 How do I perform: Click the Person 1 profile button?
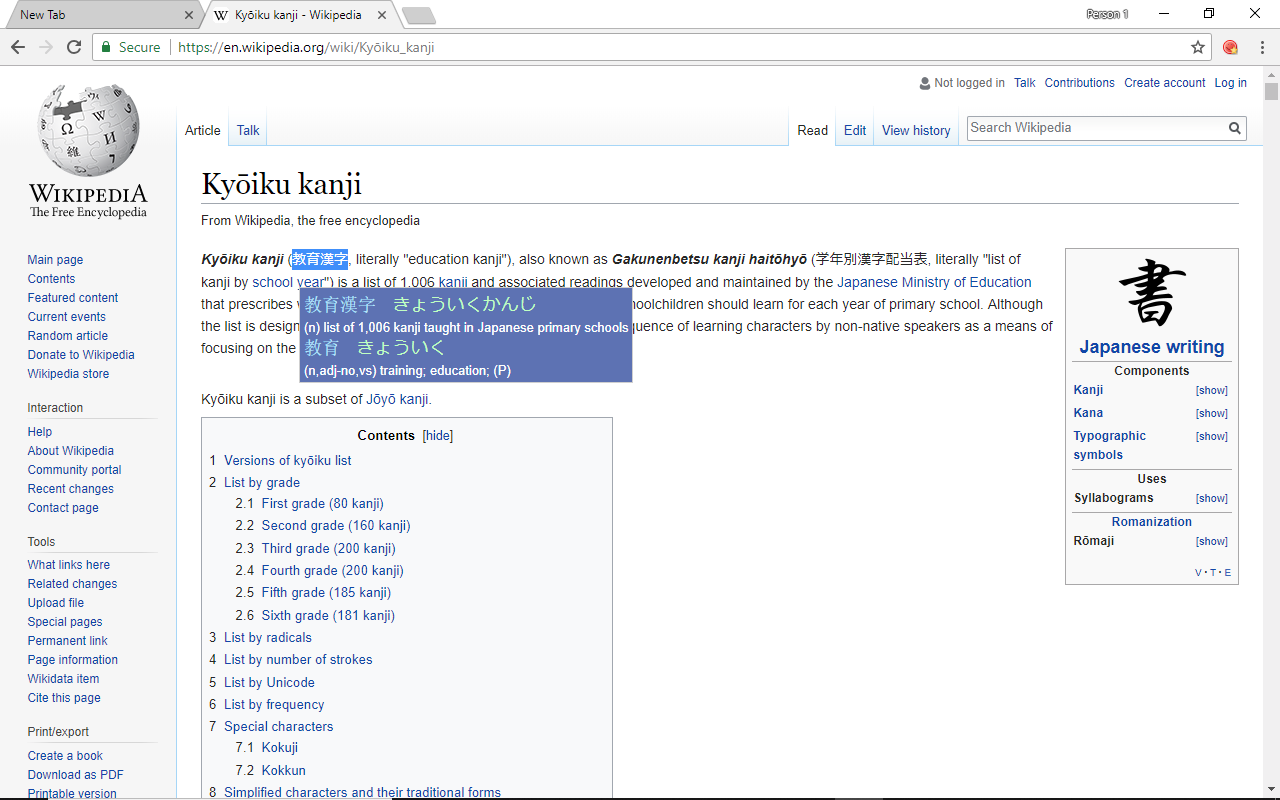coord(1107,14)
